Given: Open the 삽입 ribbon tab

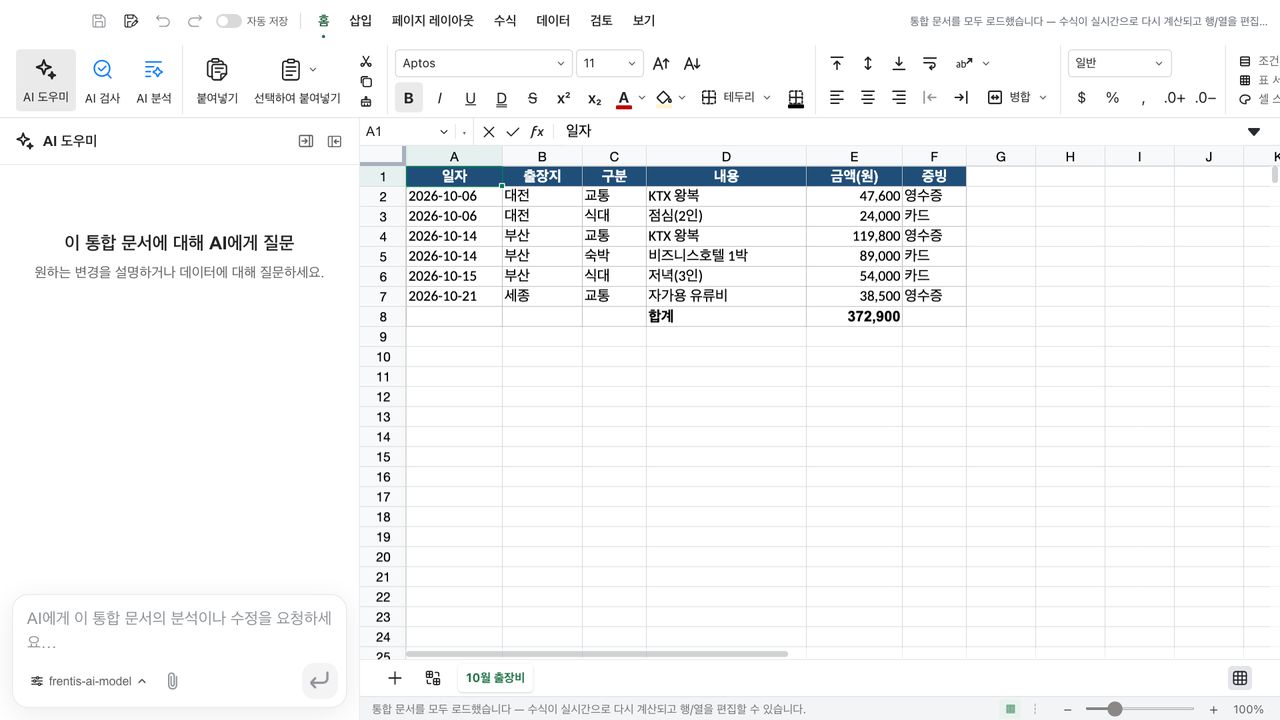Looking at the screenshot, I should point(361,20).
